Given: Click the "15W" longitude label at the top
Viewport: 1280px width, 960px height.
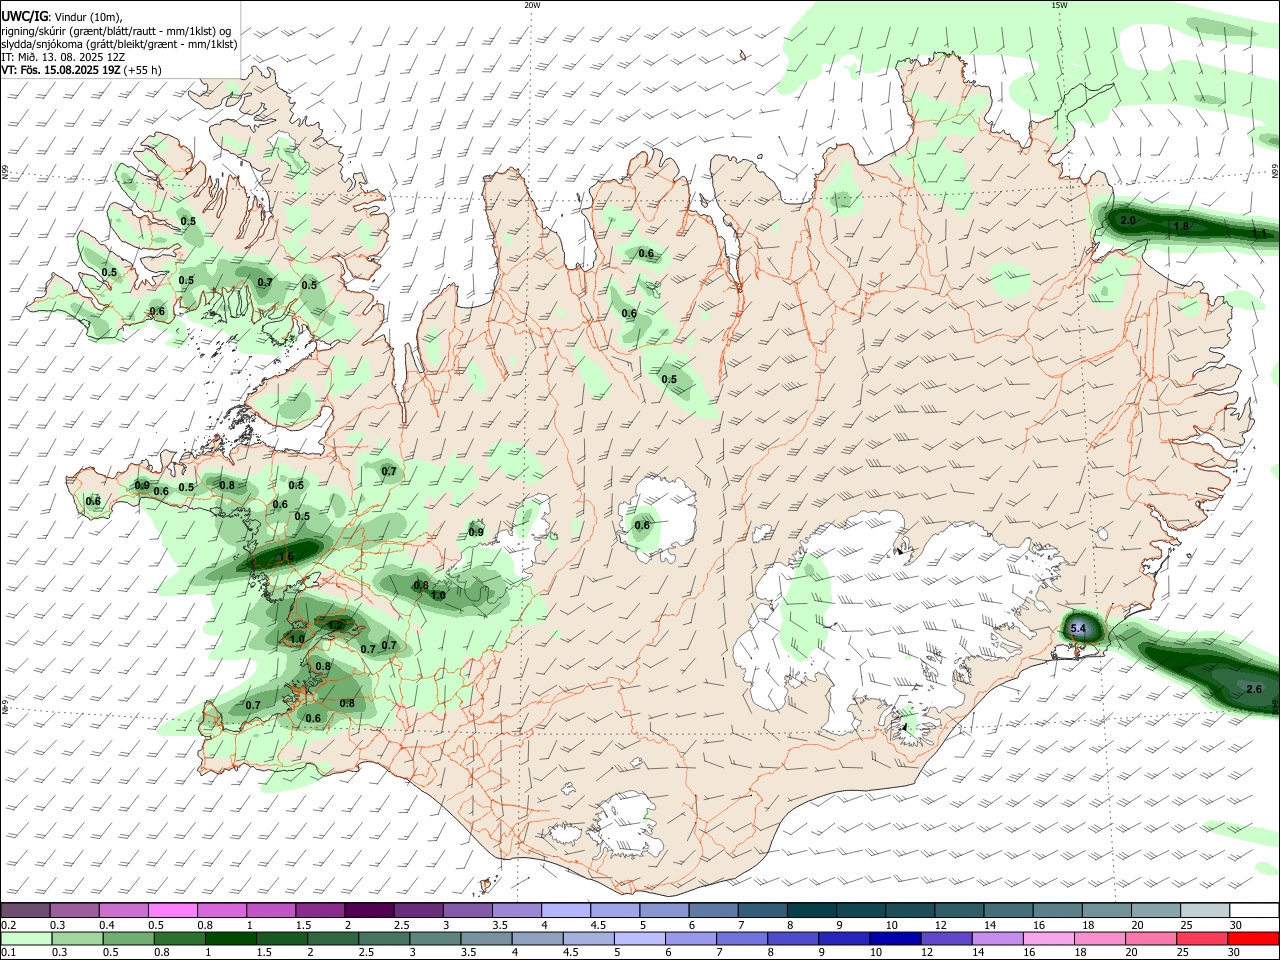Looking at the screenshot, I should (x=1059, y=5).
